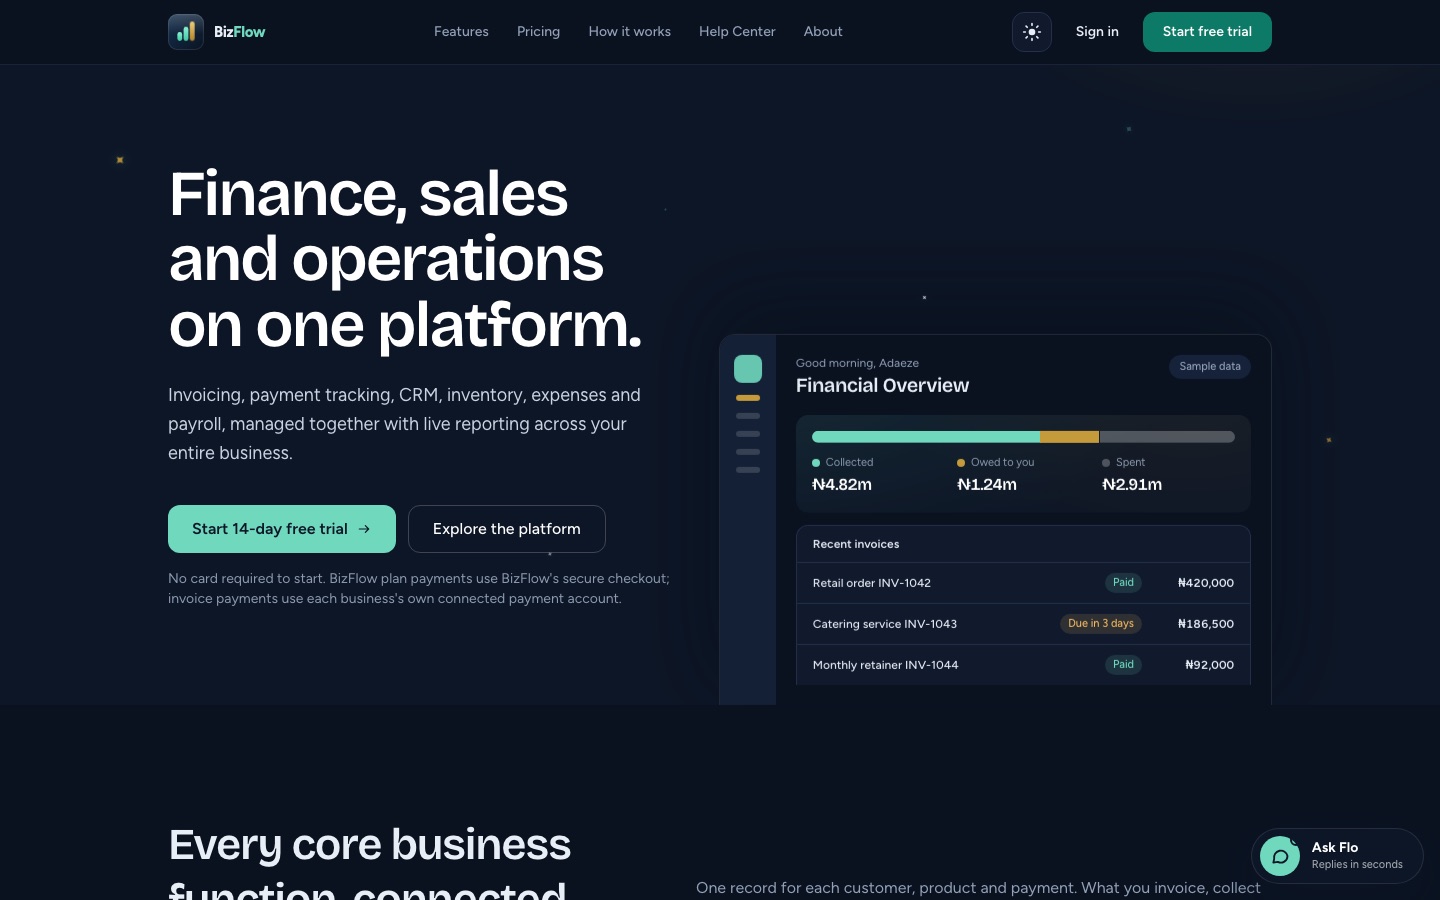Click the yellow Owed to you bar segment

[1069, 437]
